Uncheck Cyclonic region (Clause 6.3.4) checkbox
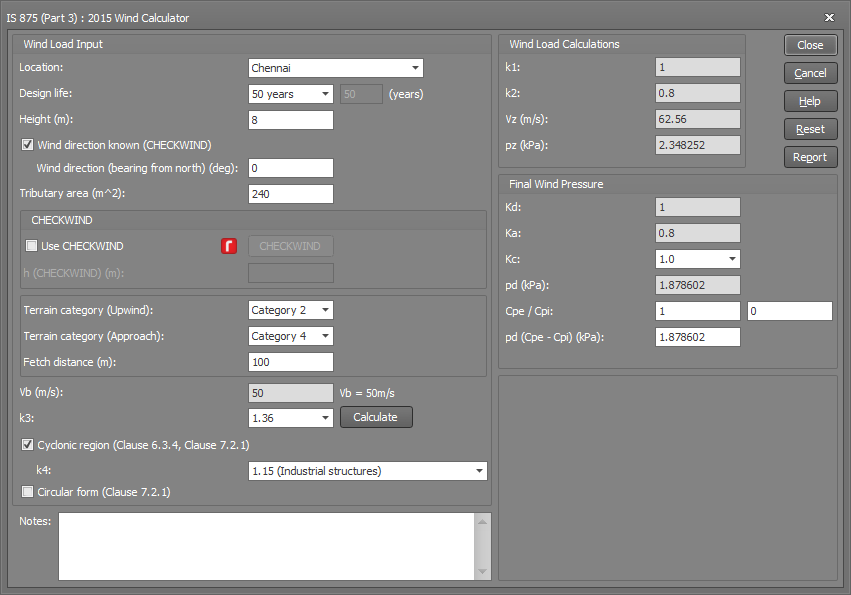Image resolution: width=851 pixels, height=595 pixels. click(x=27, y=445)
